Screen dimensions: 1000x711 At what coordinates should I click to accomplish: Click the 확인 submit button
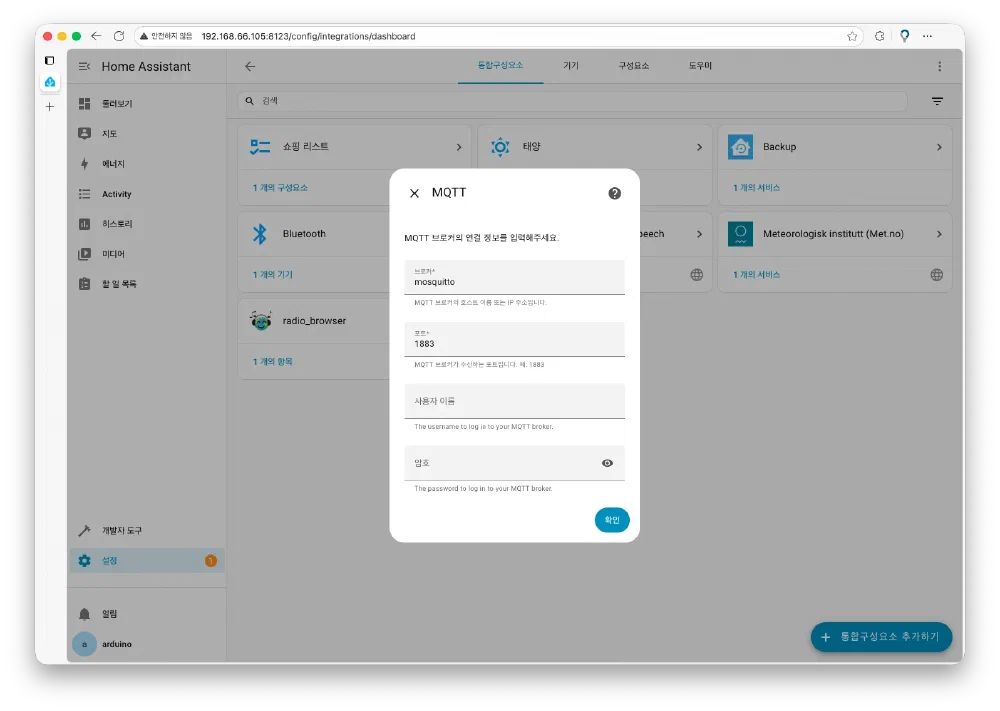612,520
